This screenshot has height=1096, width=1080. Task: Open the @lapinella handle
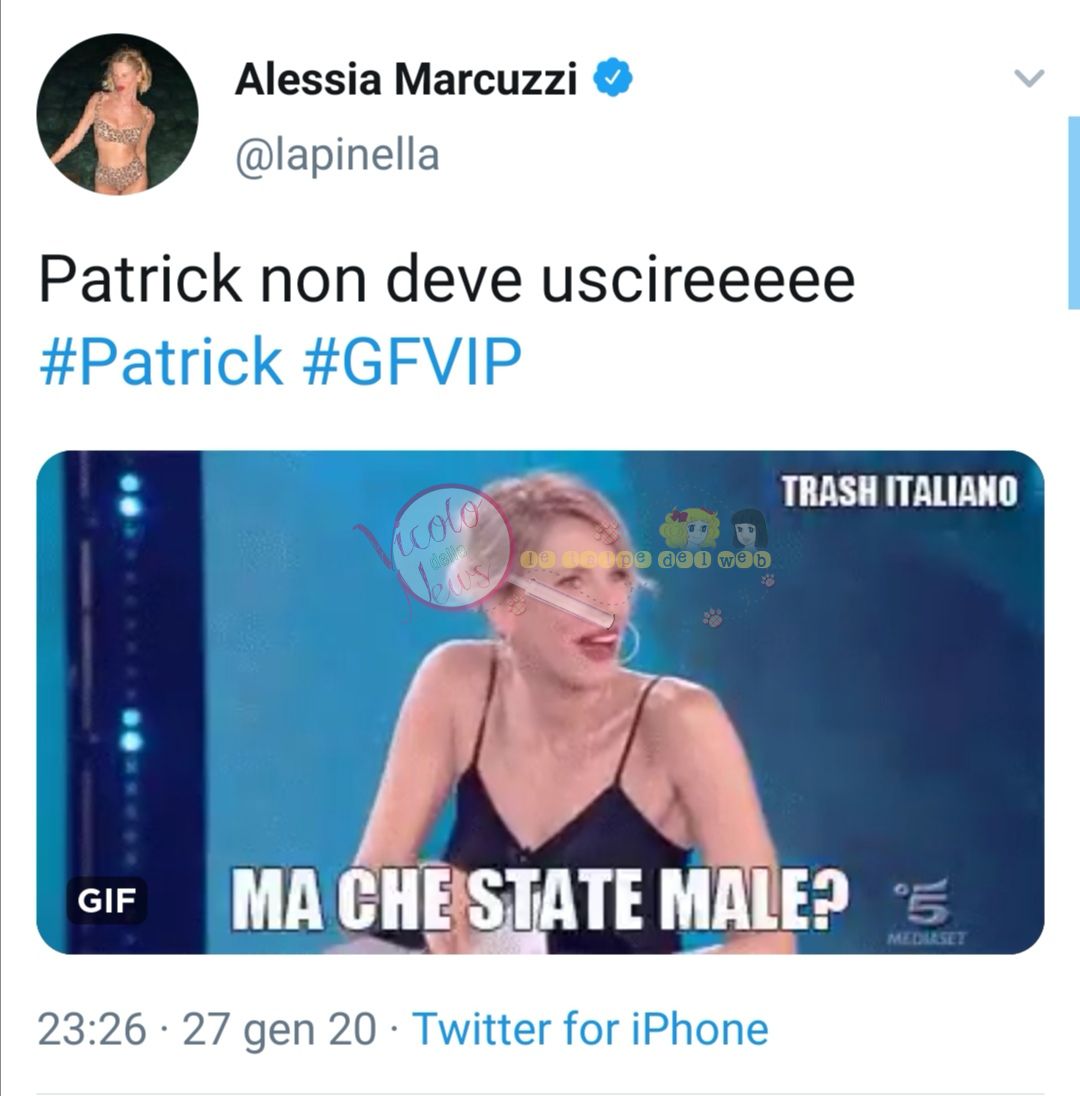338,155
